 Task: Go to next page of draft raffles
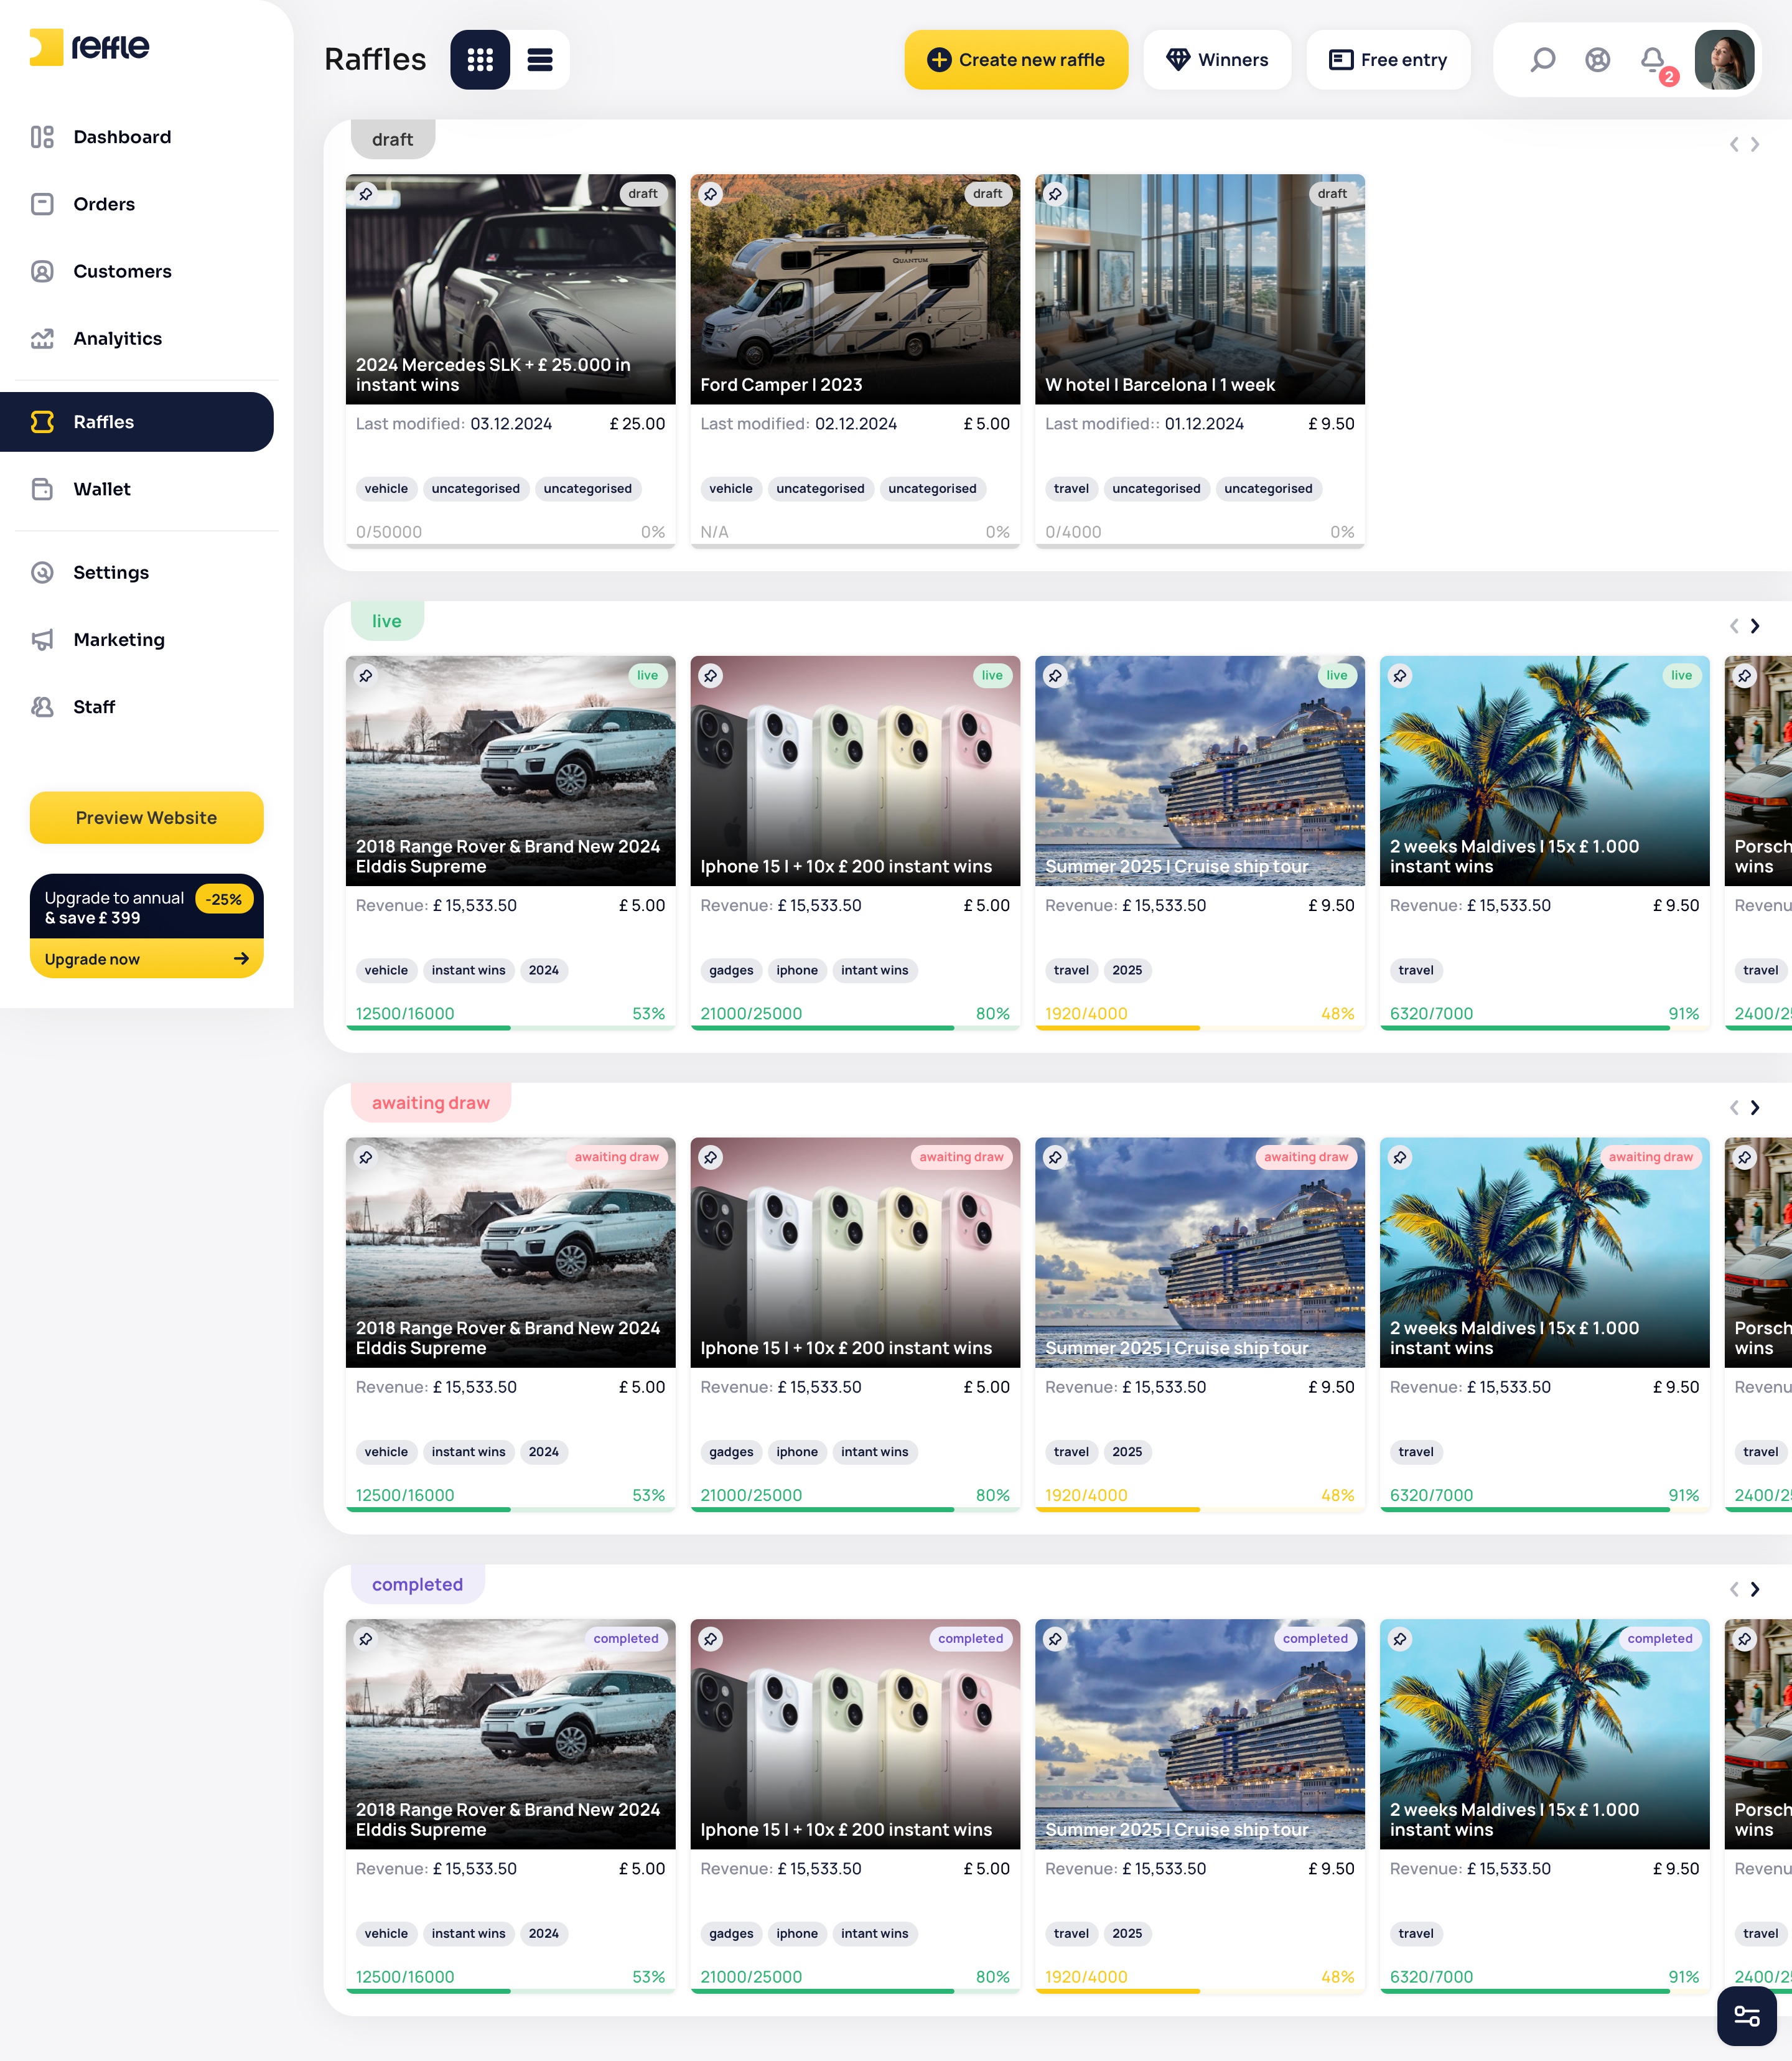click(1755, 145)
